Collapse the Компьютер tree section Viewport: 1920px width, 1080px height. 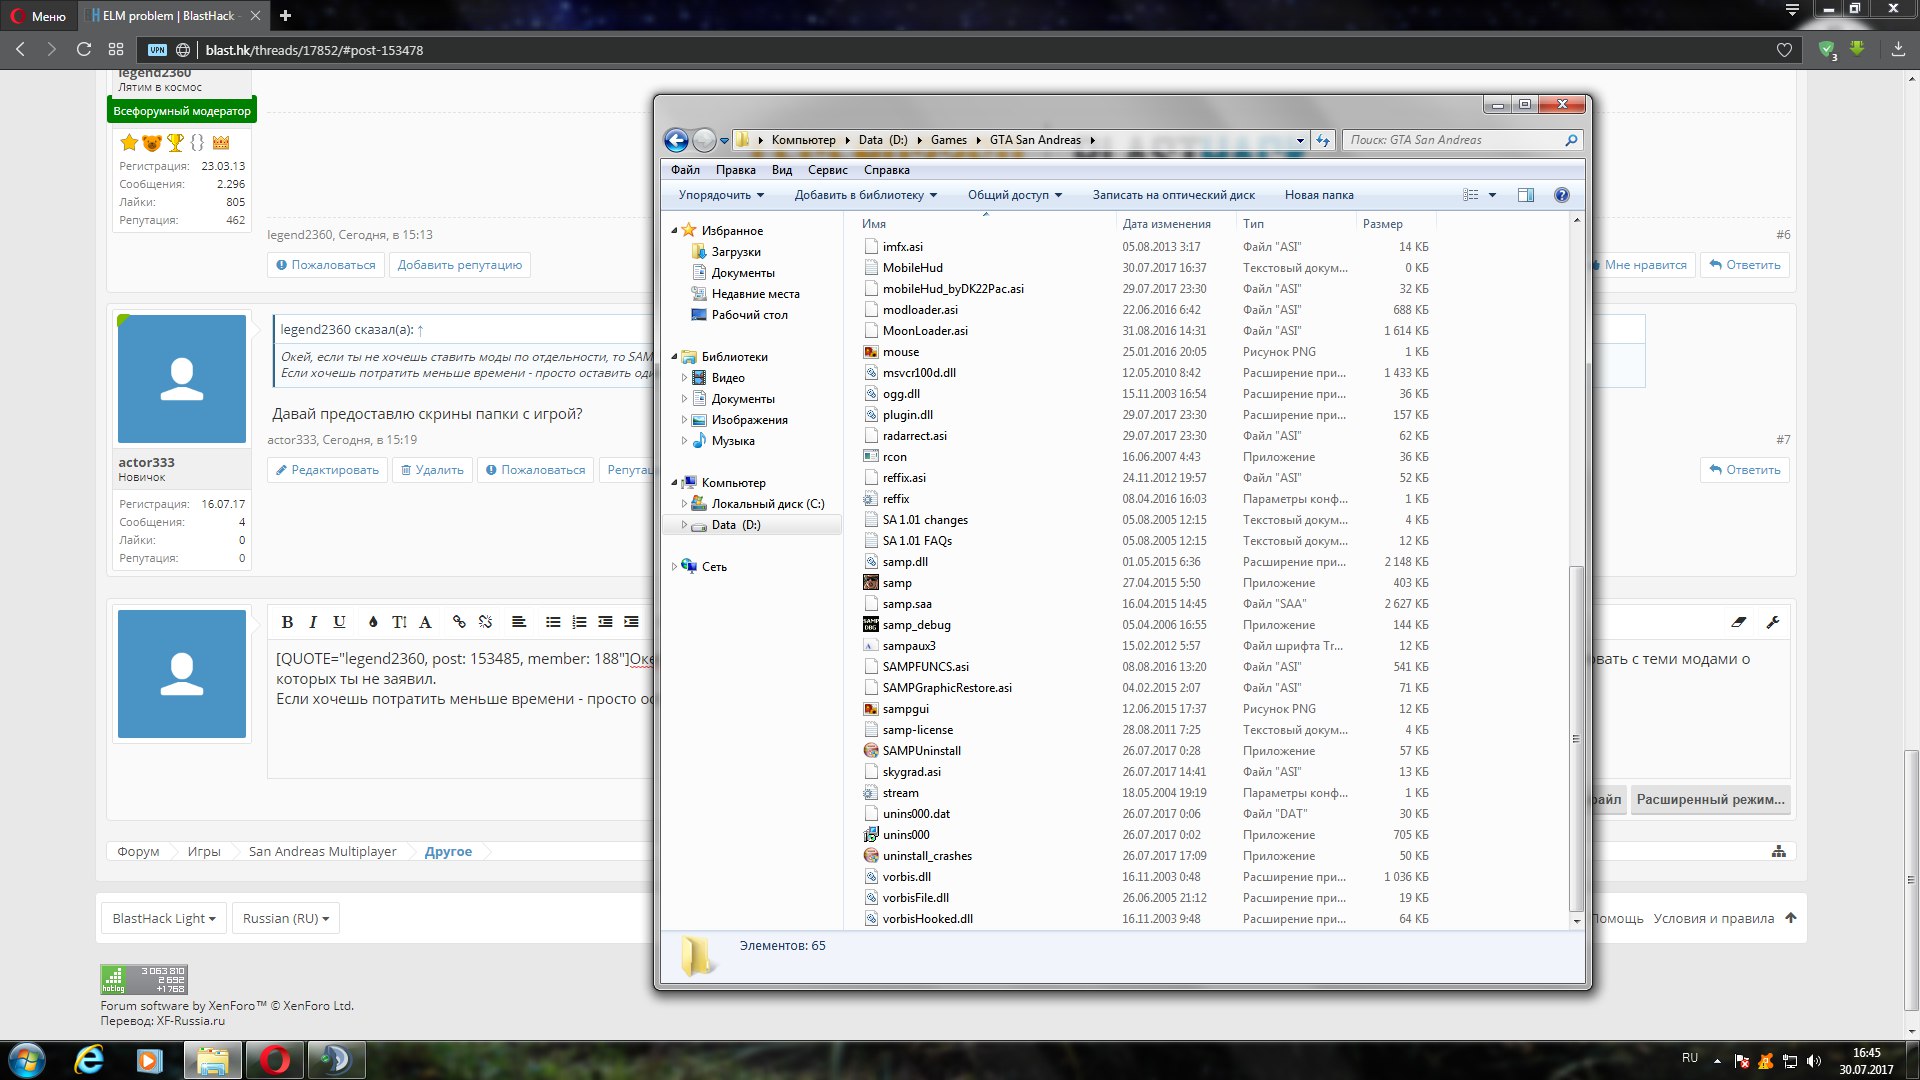674,482
